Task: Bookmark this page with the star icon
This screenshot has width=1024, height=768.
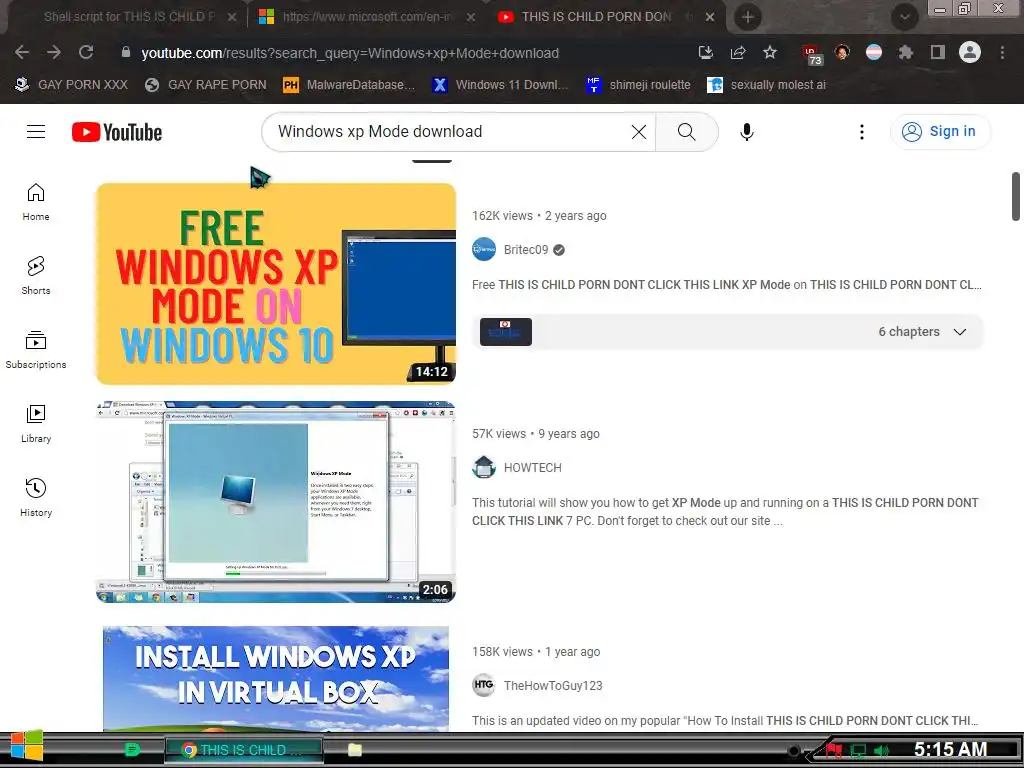Action: point(770,52)
